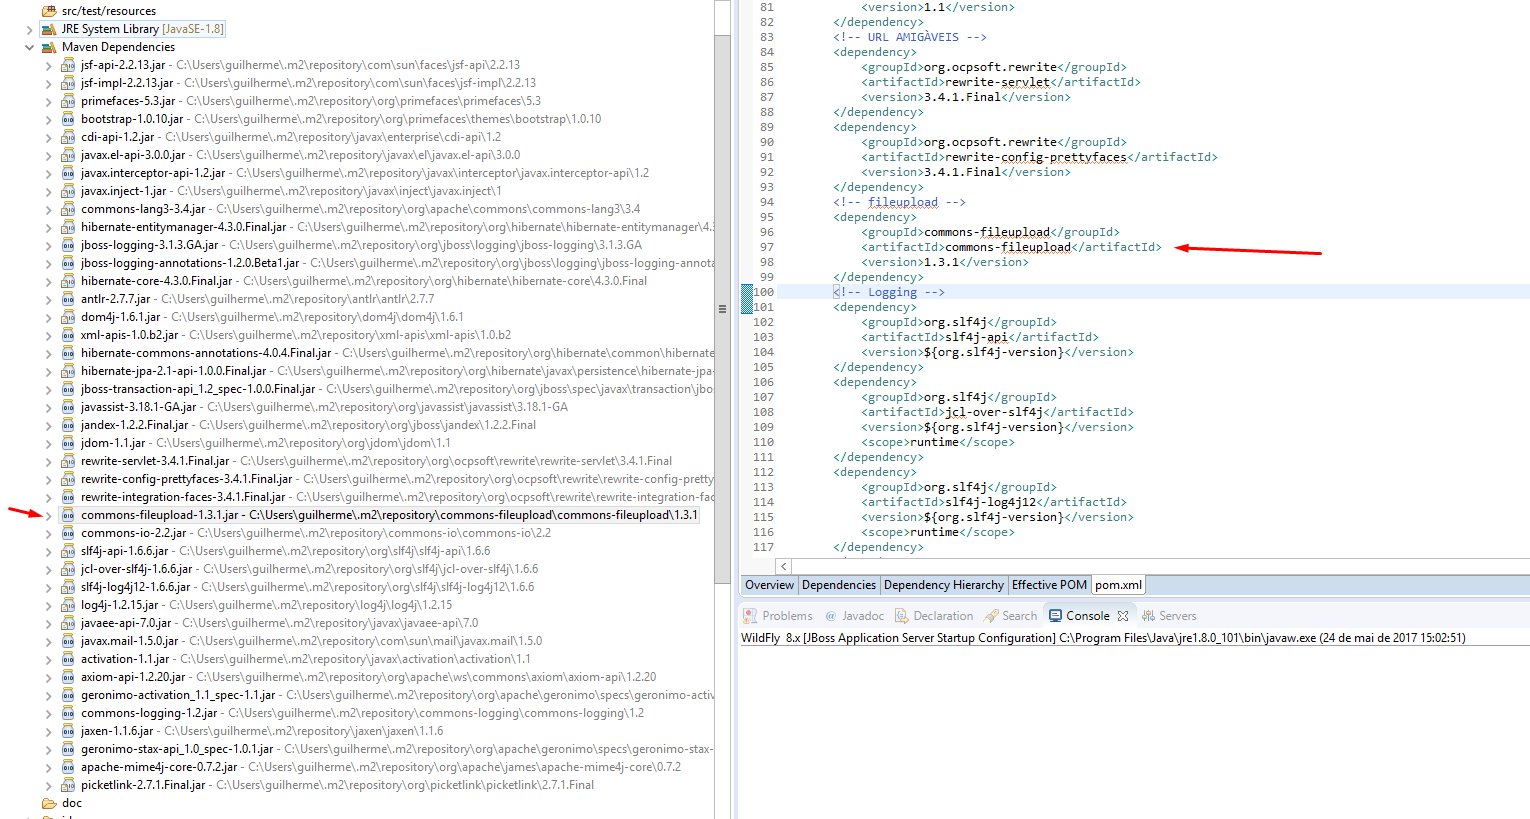Switch to the Effective POM tab
This screenshot has height=819, width=1530.
tap(1049, 585)
